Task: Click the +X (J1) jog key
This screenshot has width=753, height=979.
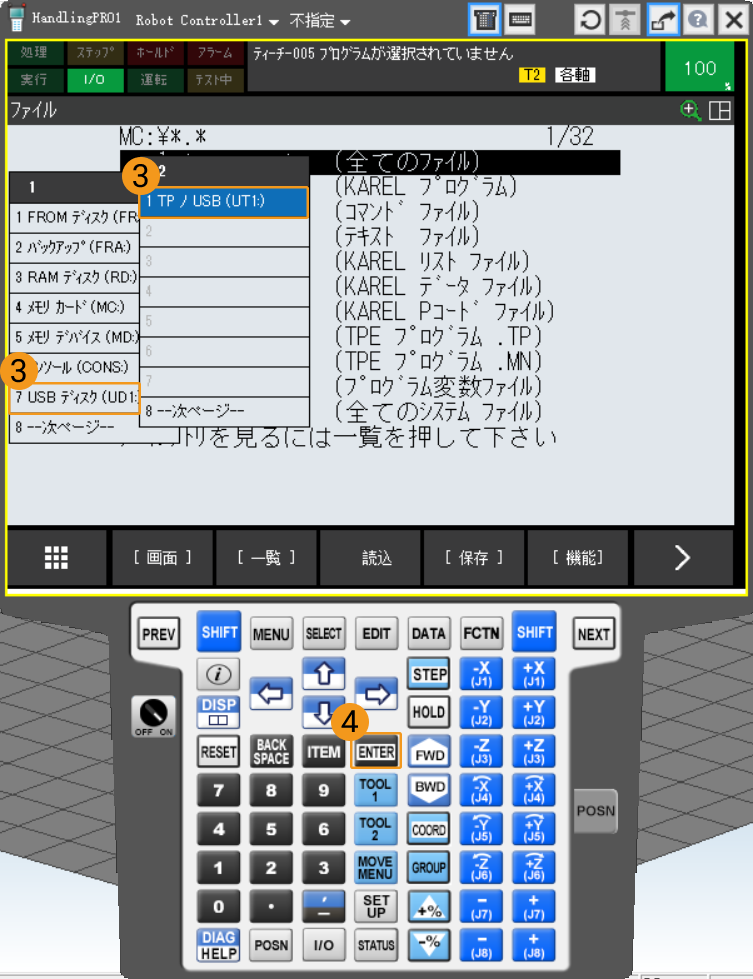Action: coord(534,674)
